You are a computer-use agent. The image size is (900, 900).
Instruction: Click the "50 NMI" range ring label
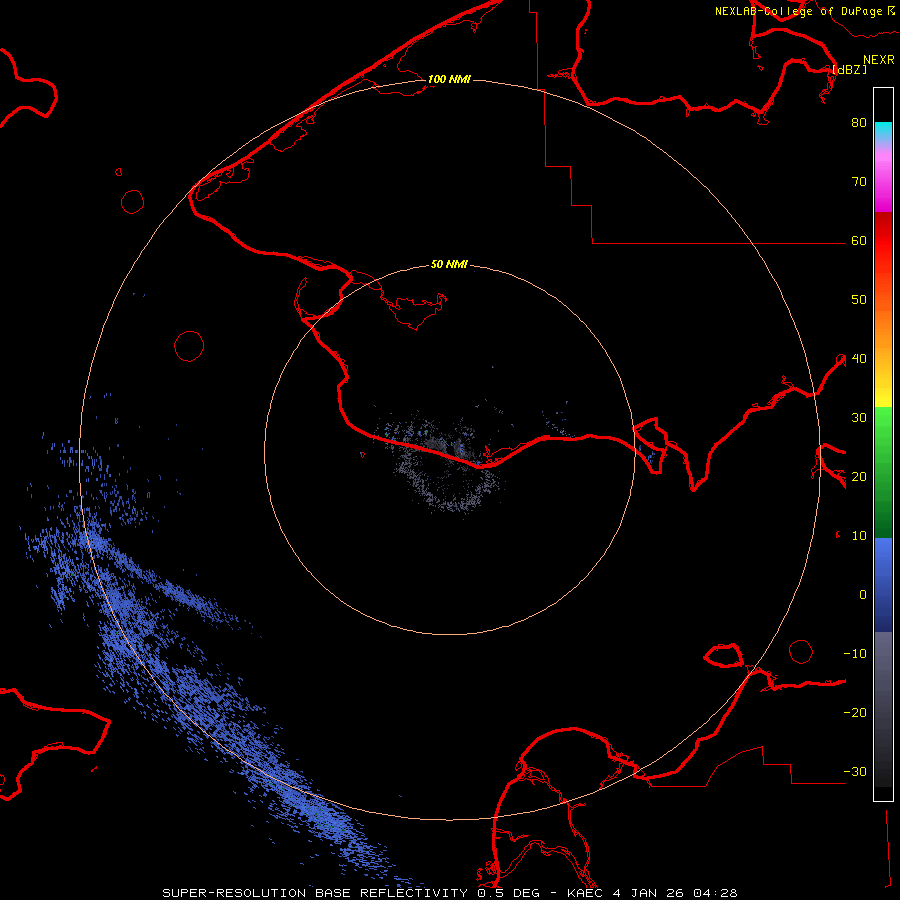(x=449, y=265)
